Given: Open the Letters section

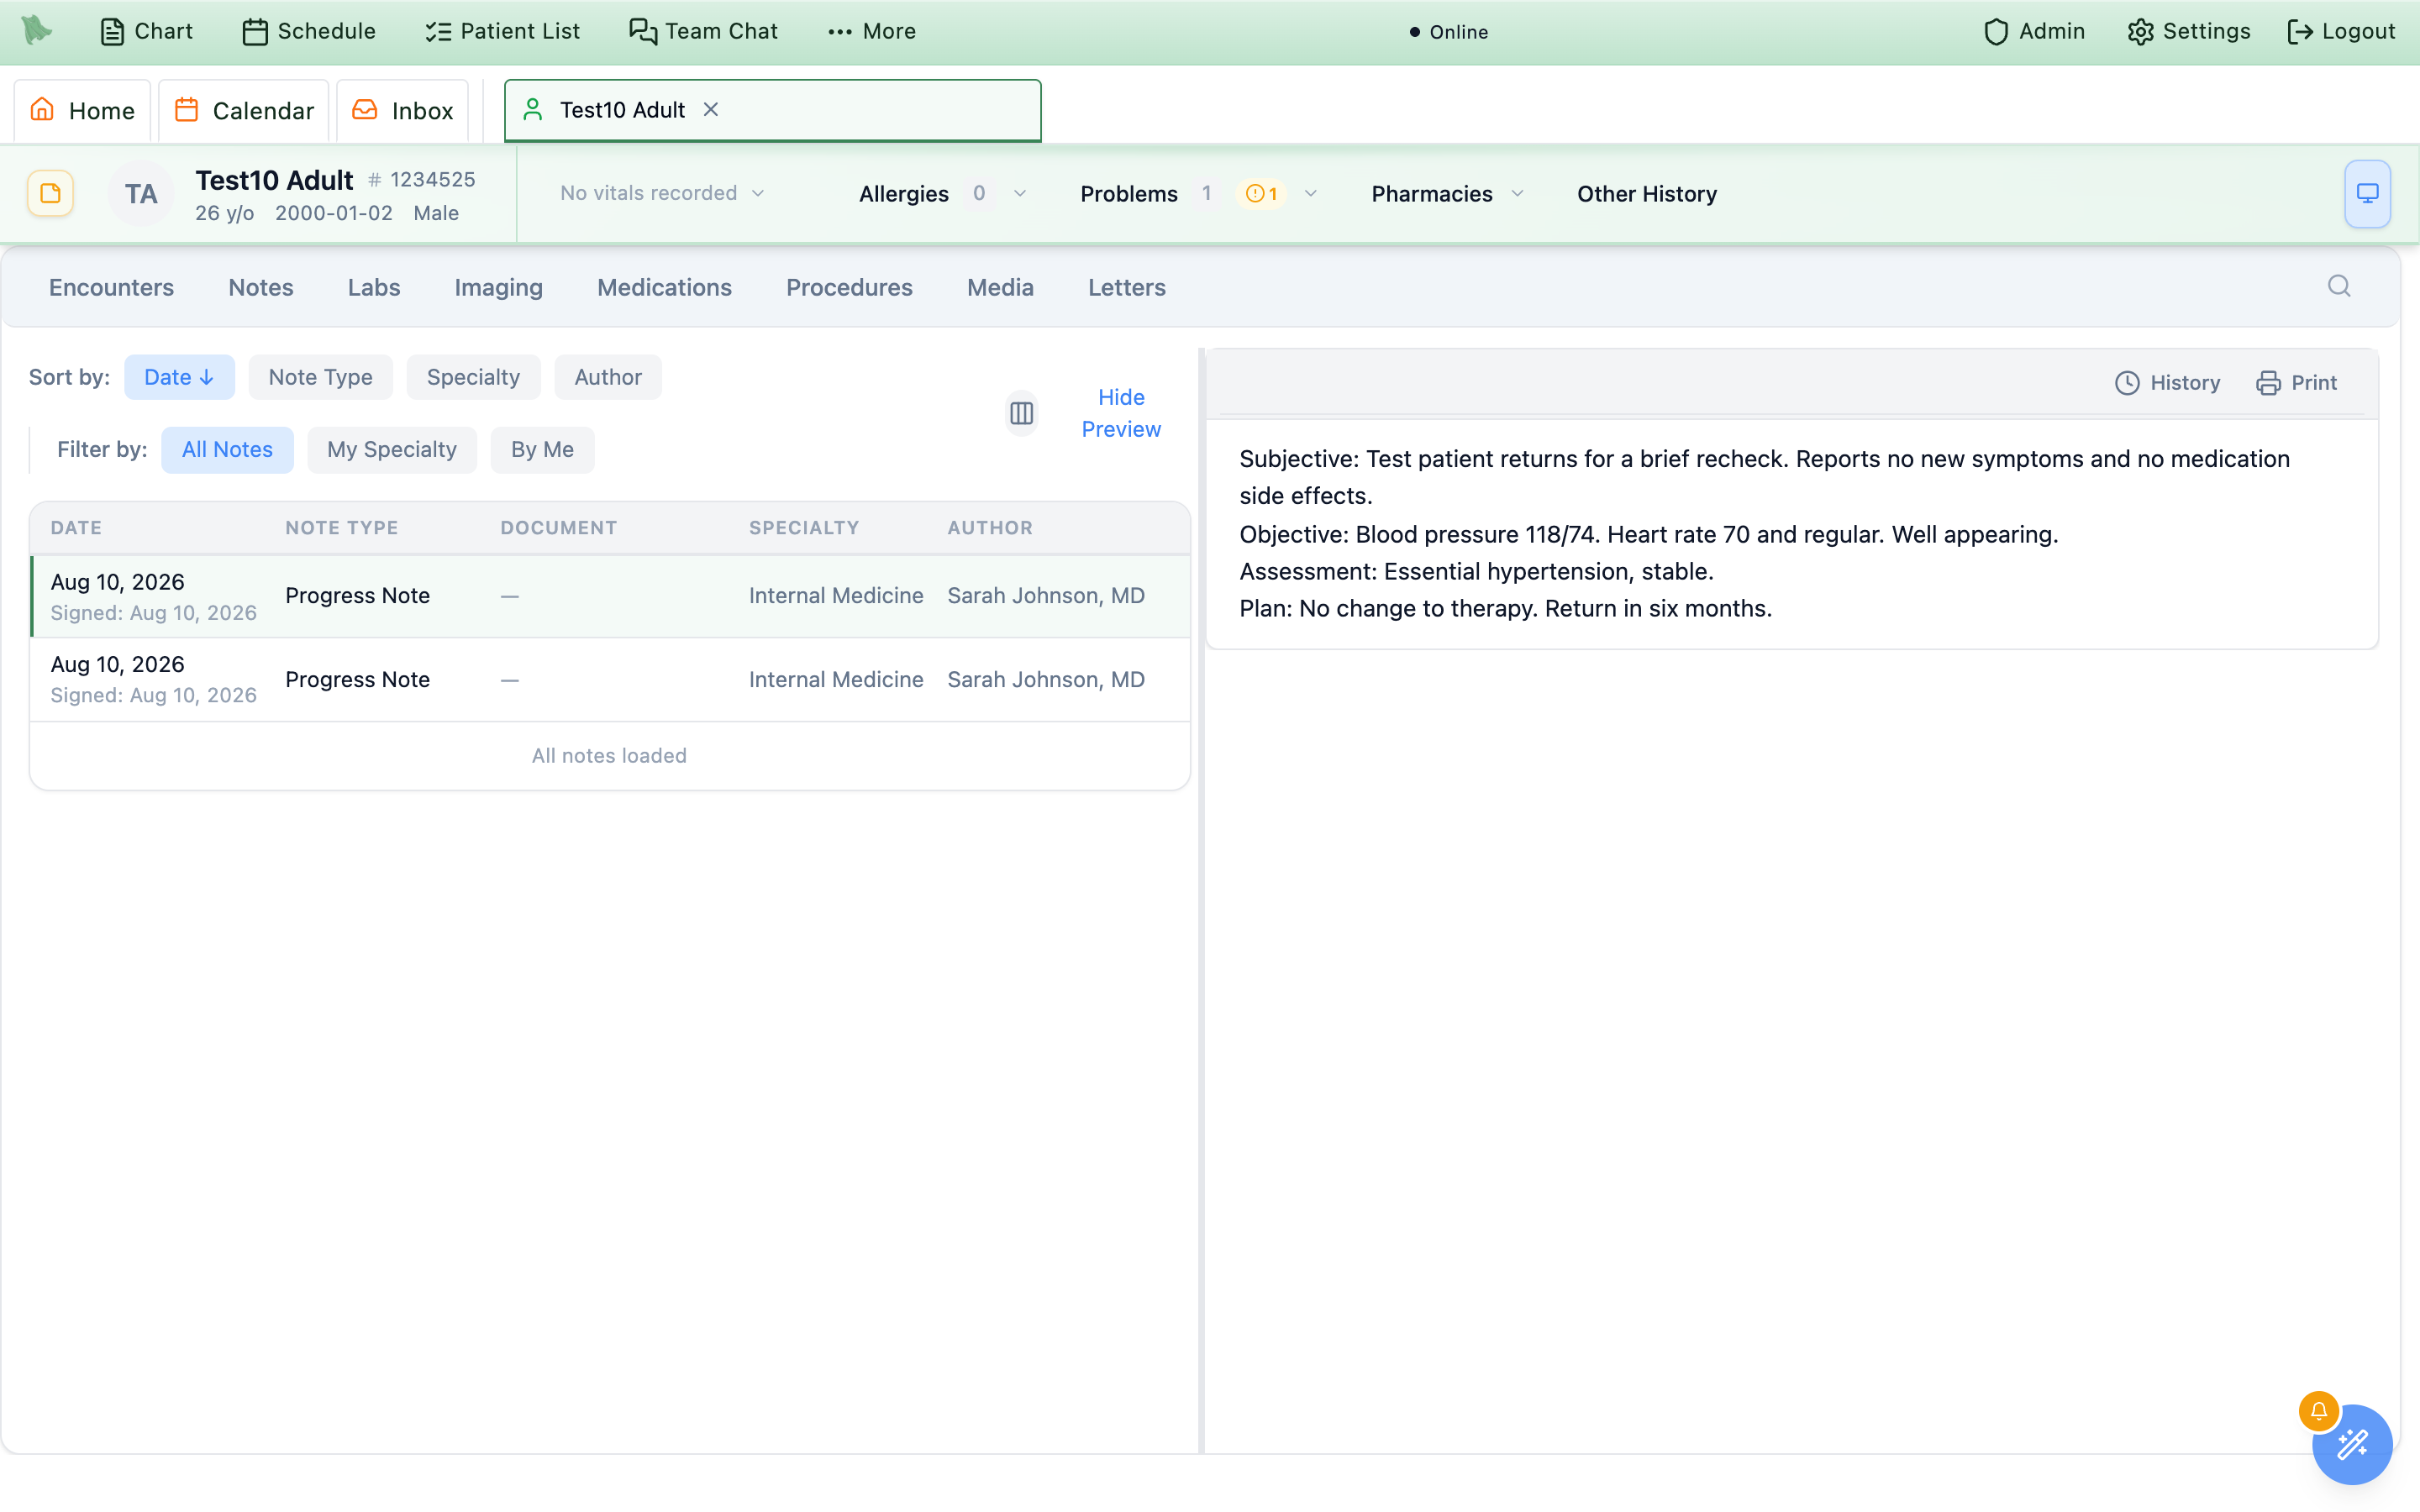Looking at the screenshot, I should 1127,287.
